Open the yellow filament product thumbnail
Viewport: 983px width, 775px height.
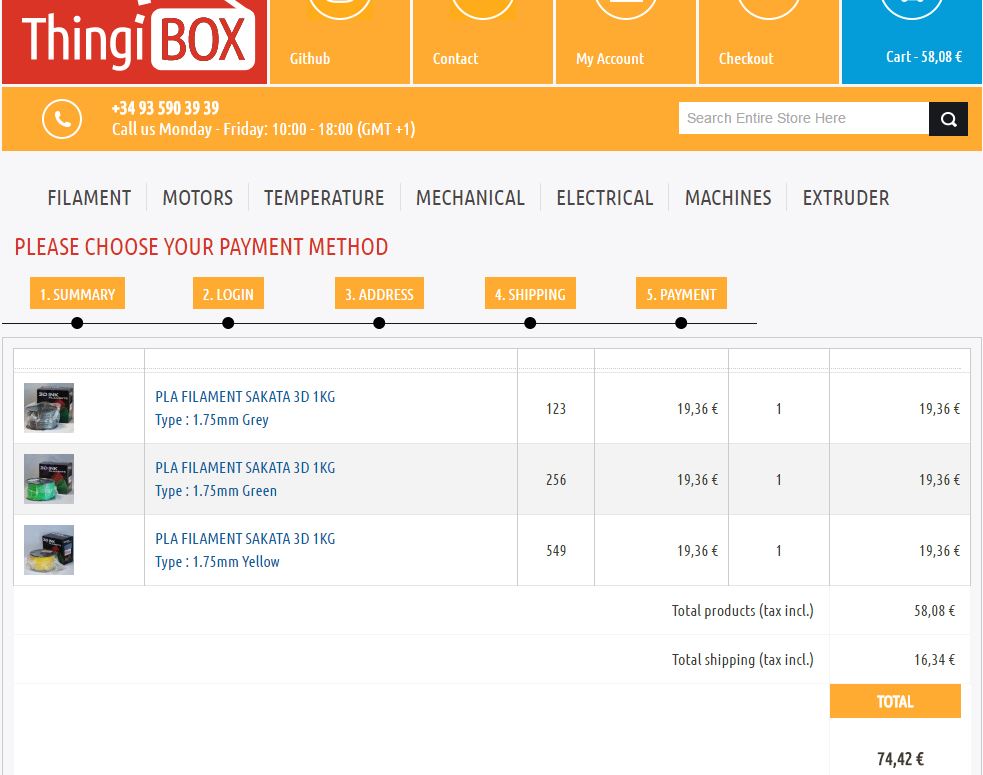coord(49,550)
